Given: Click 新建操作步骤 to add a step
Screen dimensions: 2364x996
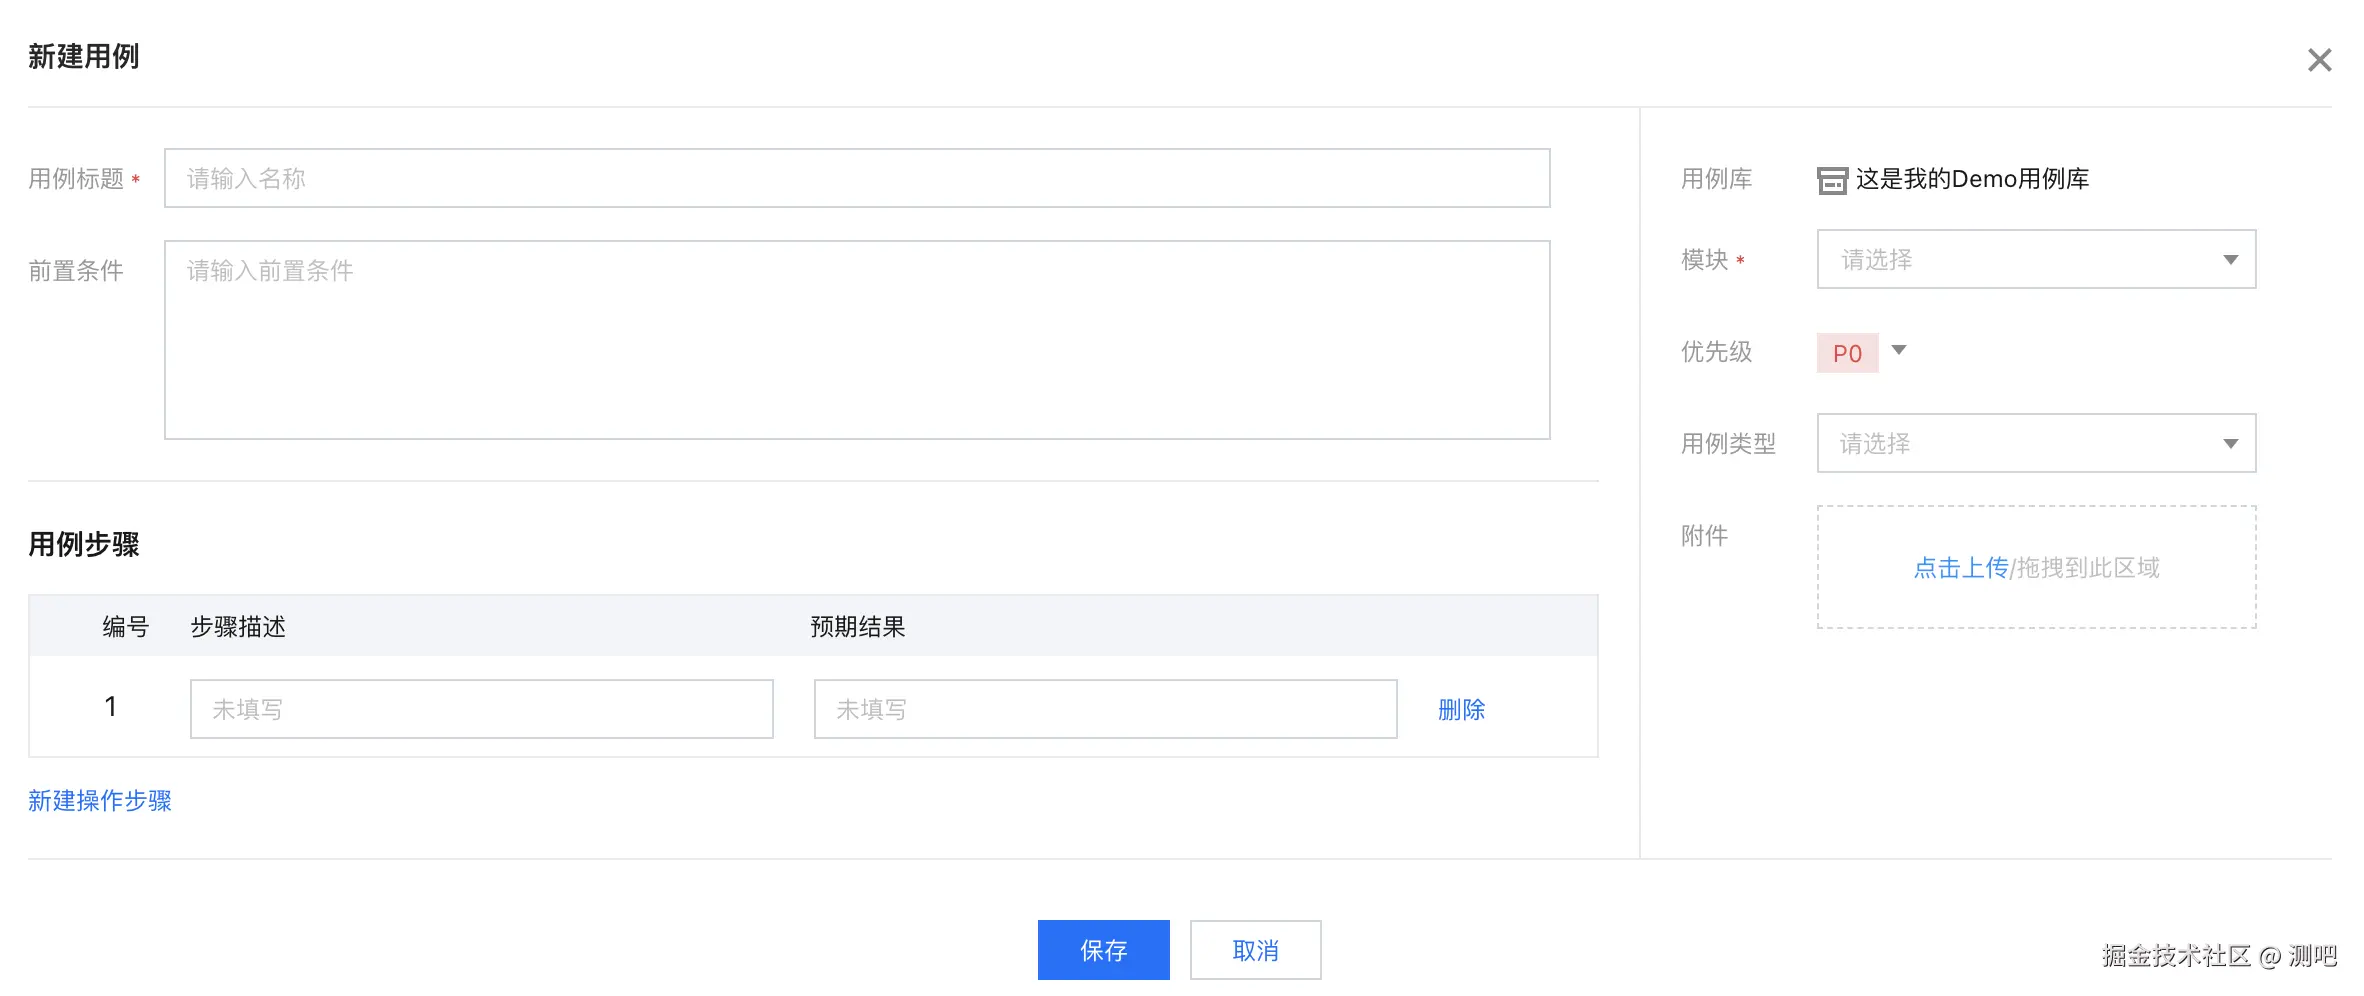Looking at the screenshot, I should 100,801.
